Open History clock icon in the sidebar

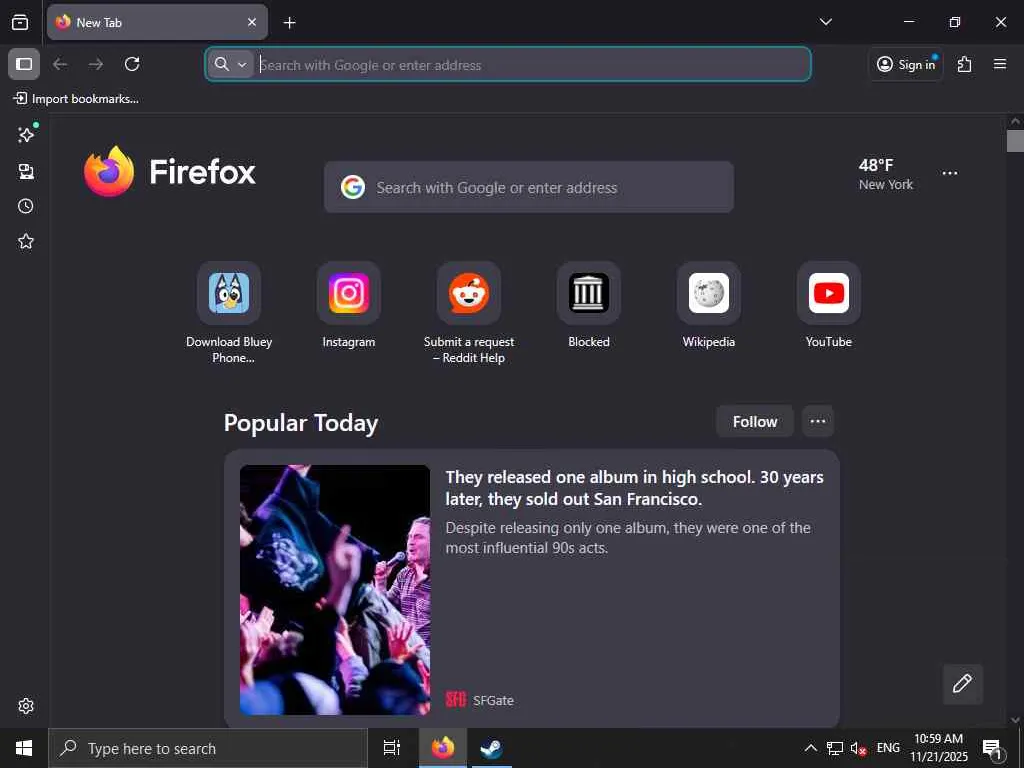tap(26, 206)
